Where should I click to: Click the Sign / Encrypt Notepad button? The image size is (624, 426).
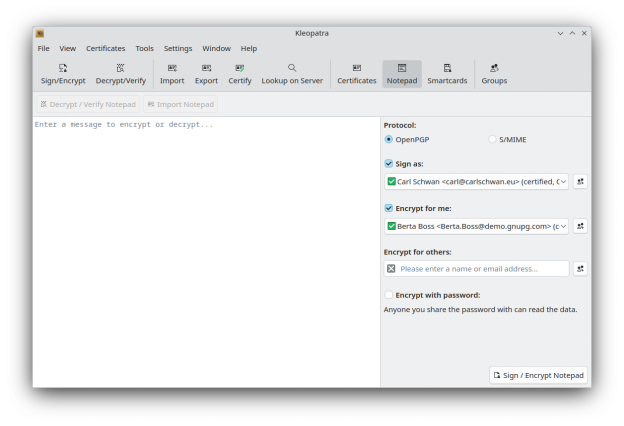tap(538, 375)
